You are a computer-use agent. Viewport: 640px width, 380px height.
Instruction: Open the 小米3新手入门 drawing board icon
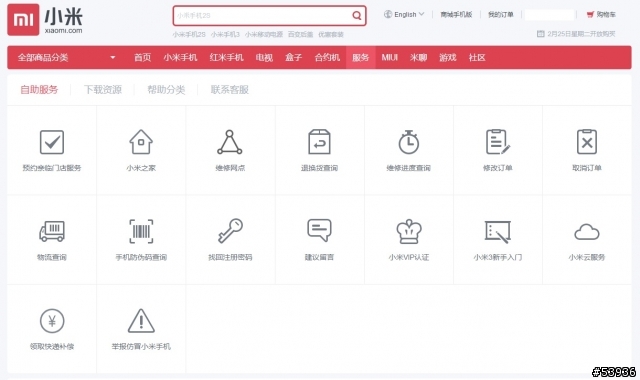(498, 232)
